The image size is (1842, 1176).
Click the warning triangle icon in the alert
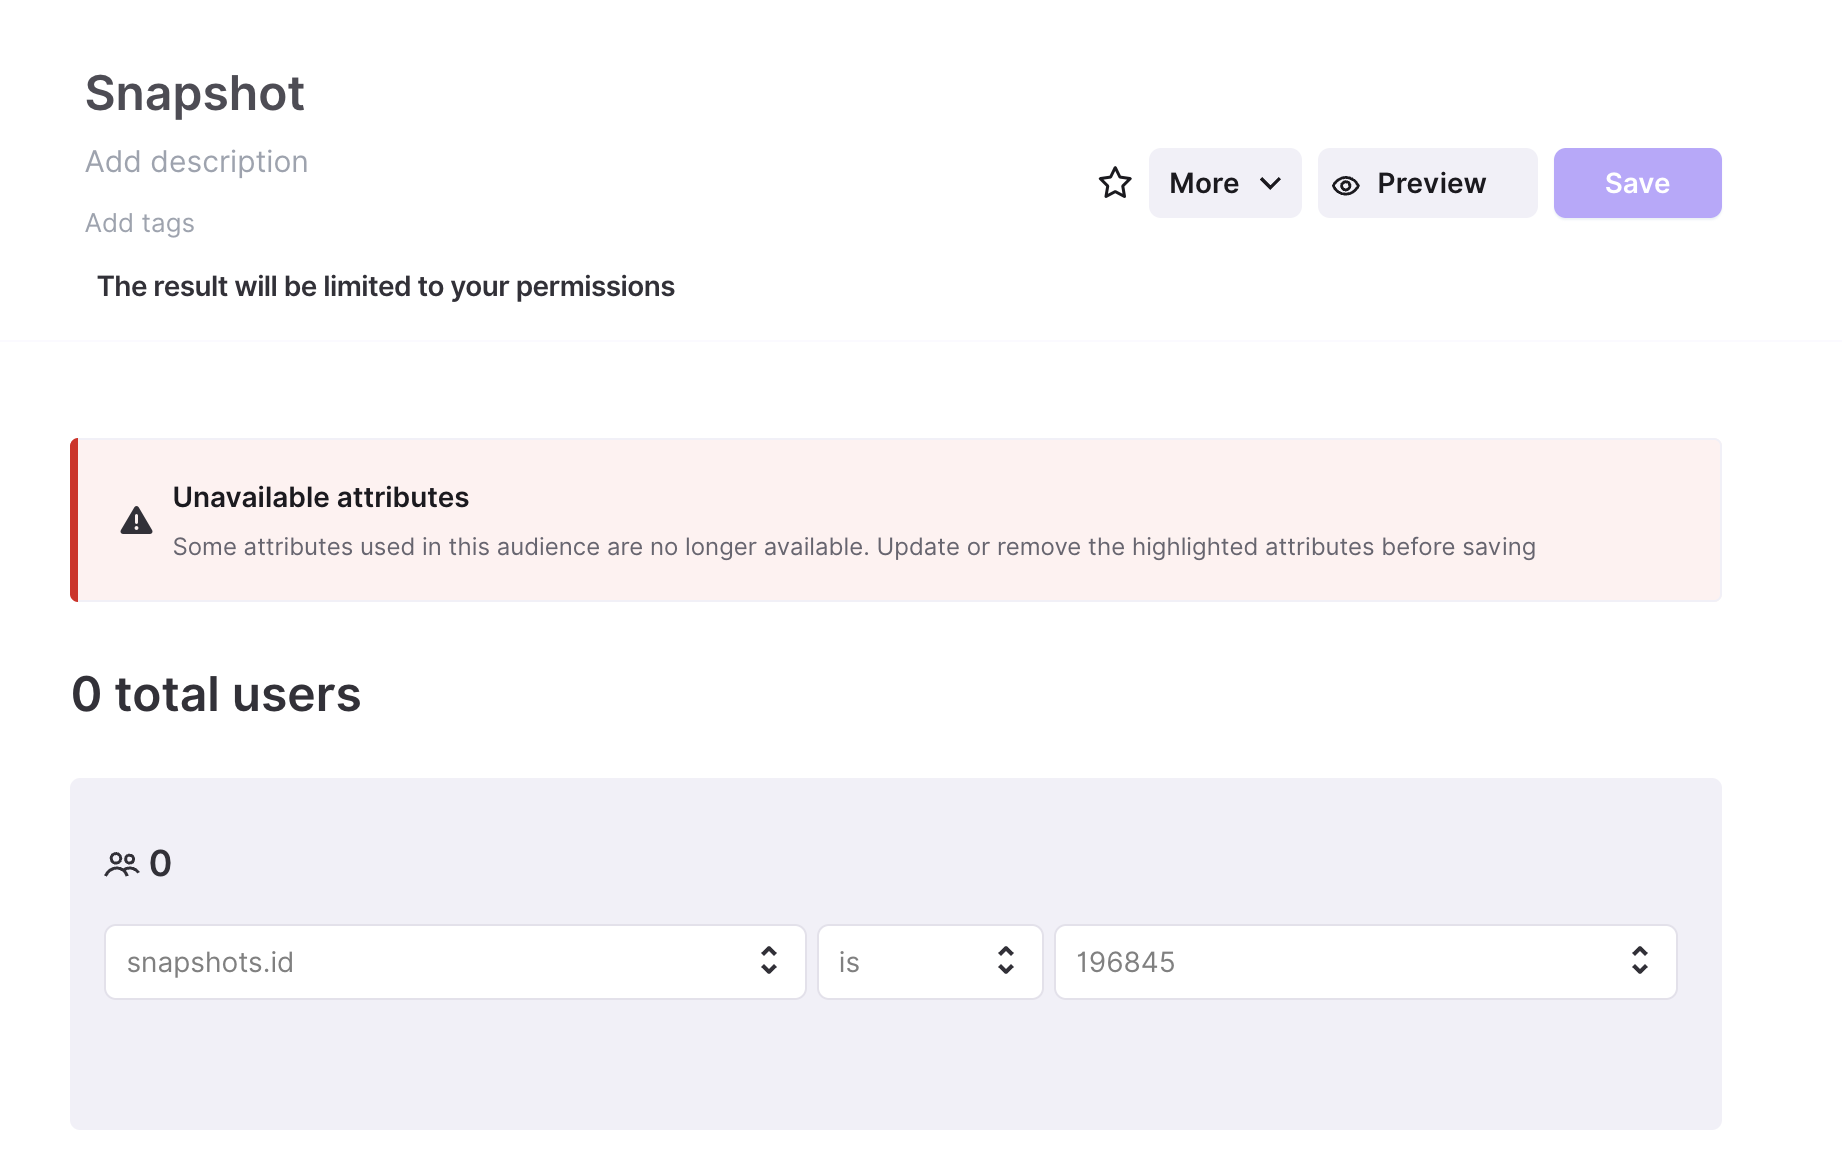click(x=136, y=520)
